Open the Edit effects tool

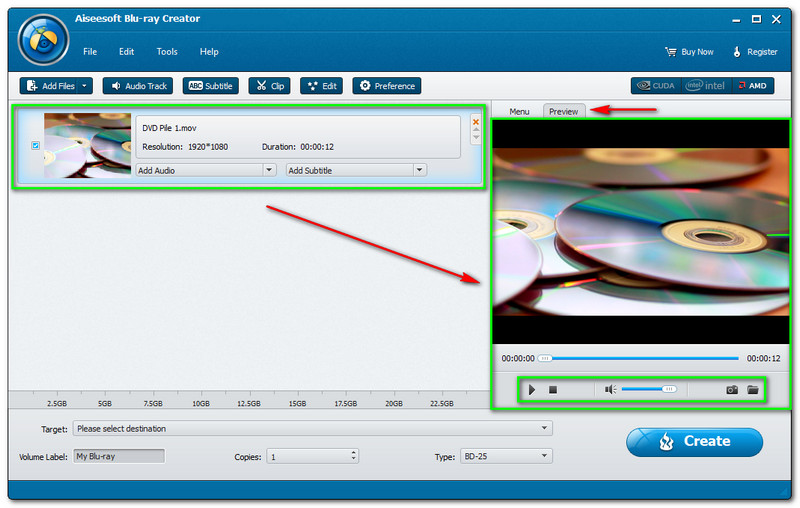click(321, 86)
